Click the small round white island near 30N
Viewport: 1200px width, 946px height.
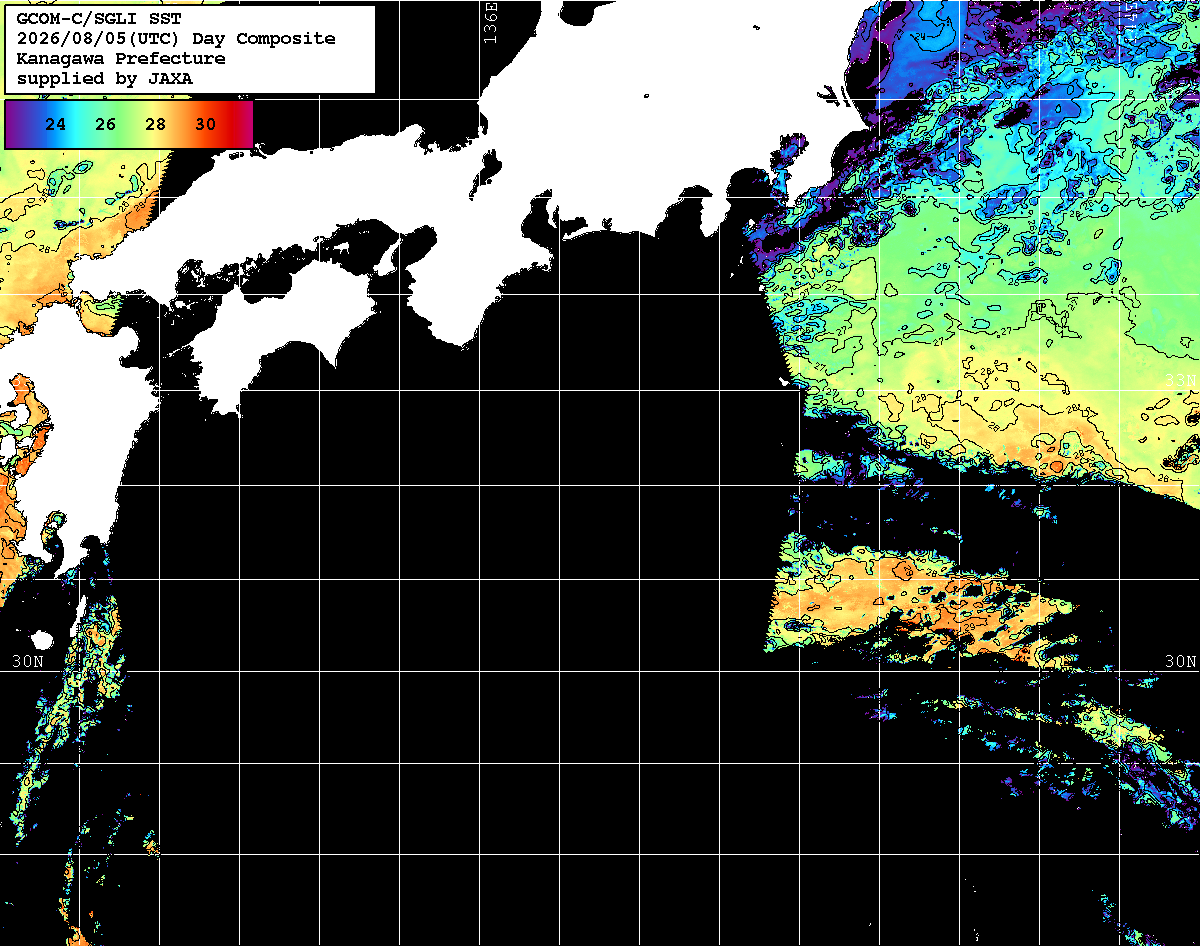[41, 639]
